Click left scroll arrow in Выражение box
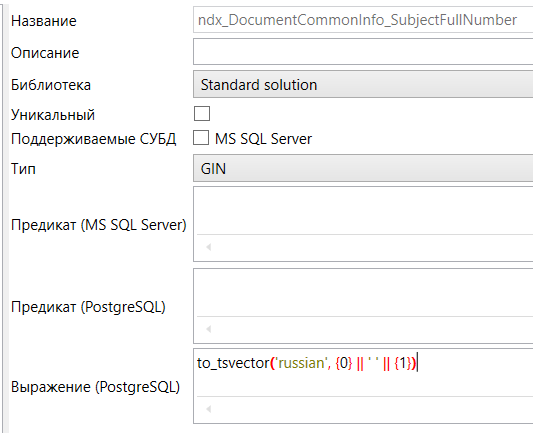 pos(209,409)
